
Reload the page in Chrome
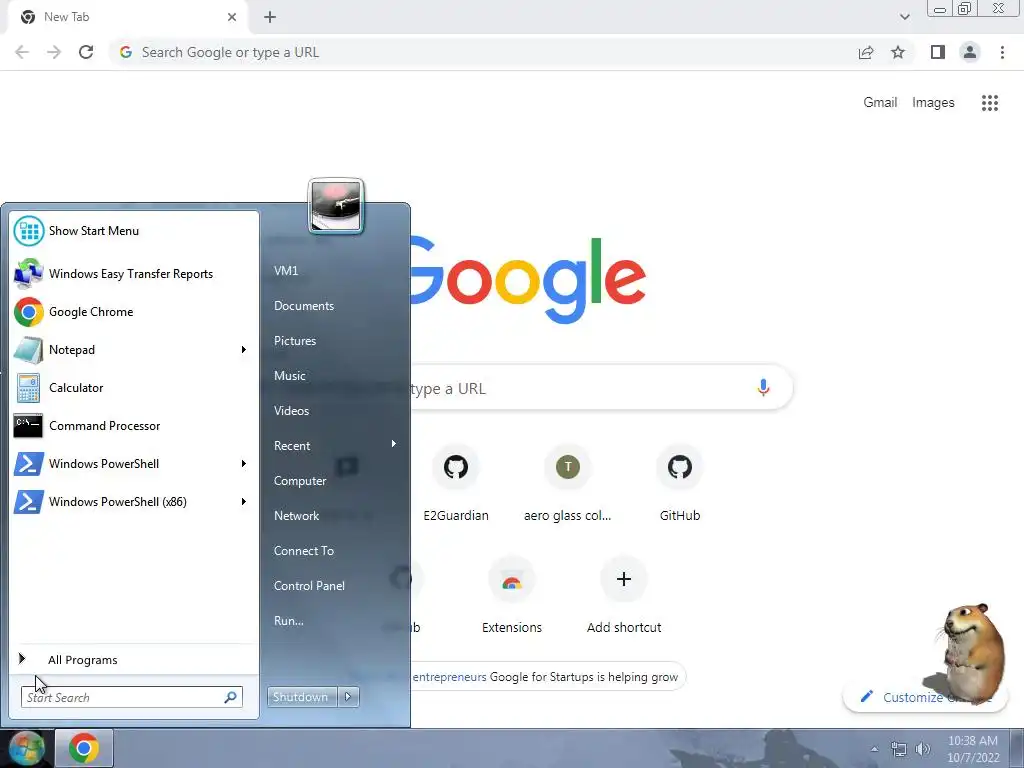[86, 52]
